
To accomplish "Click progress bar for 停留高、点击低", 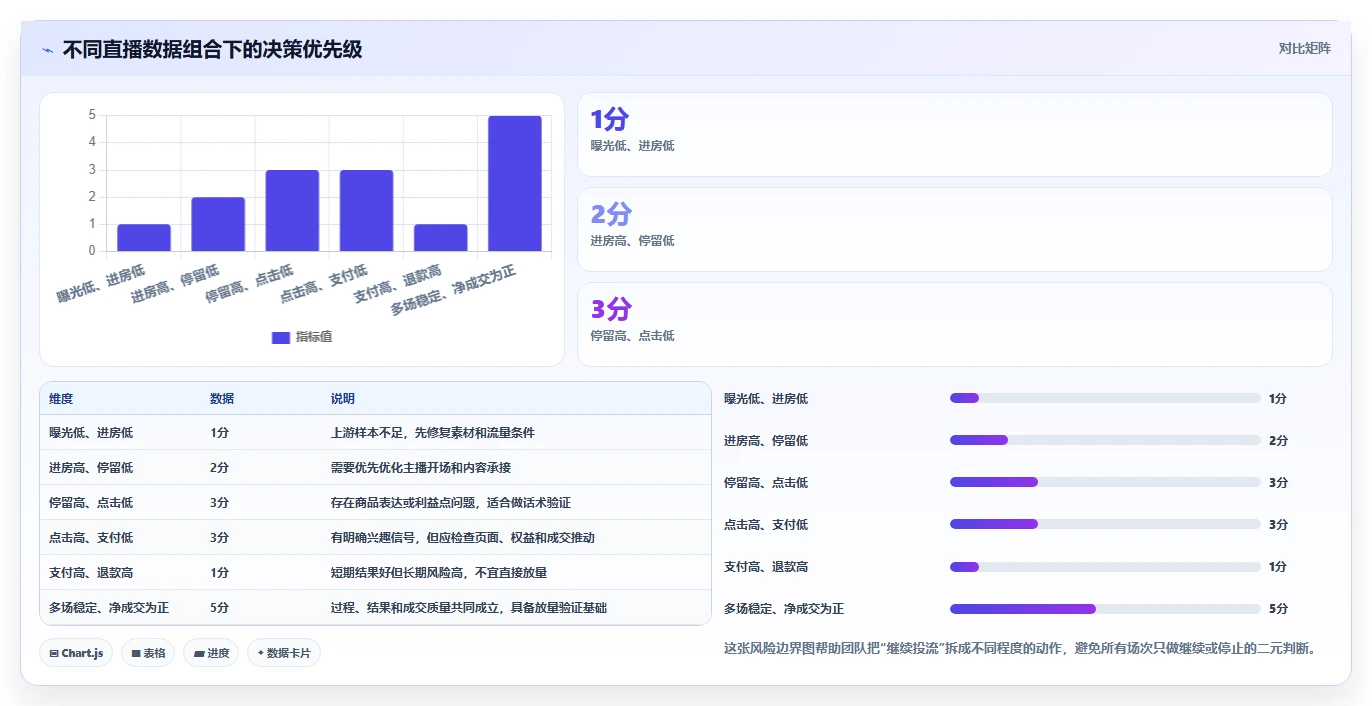I will click(1105, 482).
